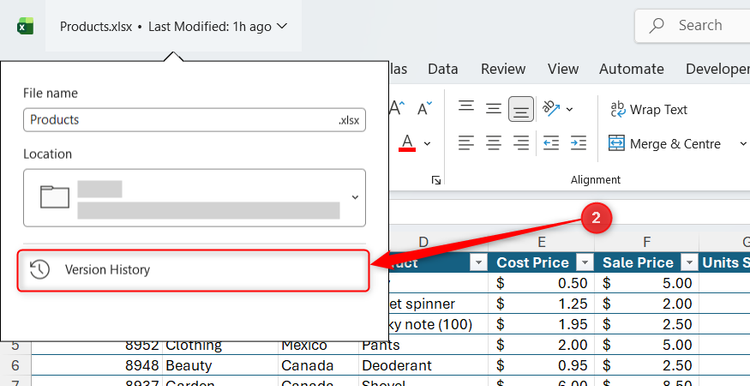
Task: Select cell containing Clothing
Action: [x=221, y=345]
